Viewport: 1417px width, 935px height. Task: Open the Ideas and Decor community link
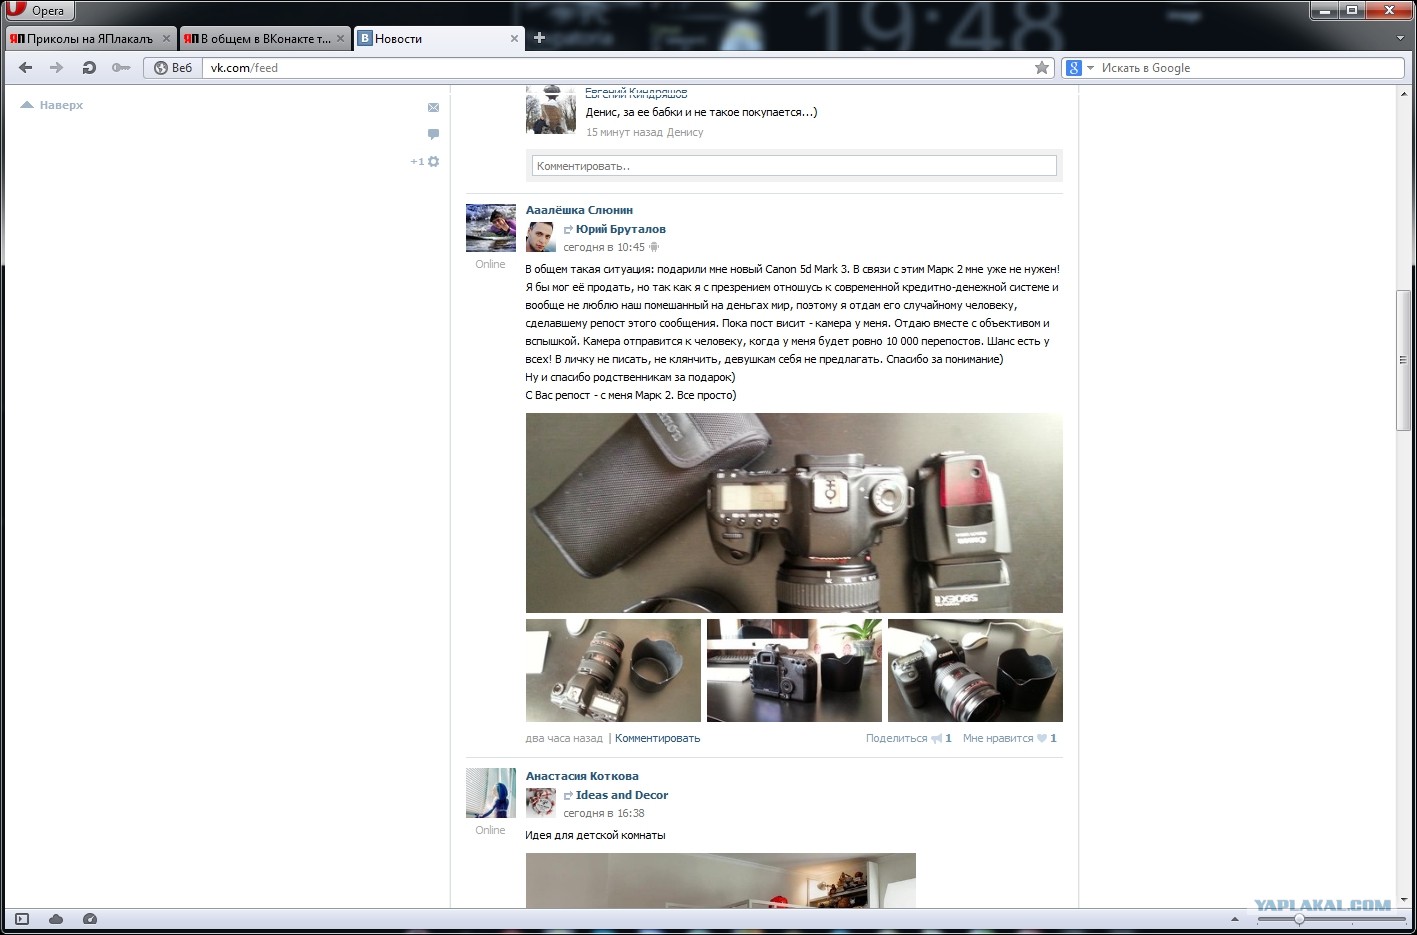622,795
